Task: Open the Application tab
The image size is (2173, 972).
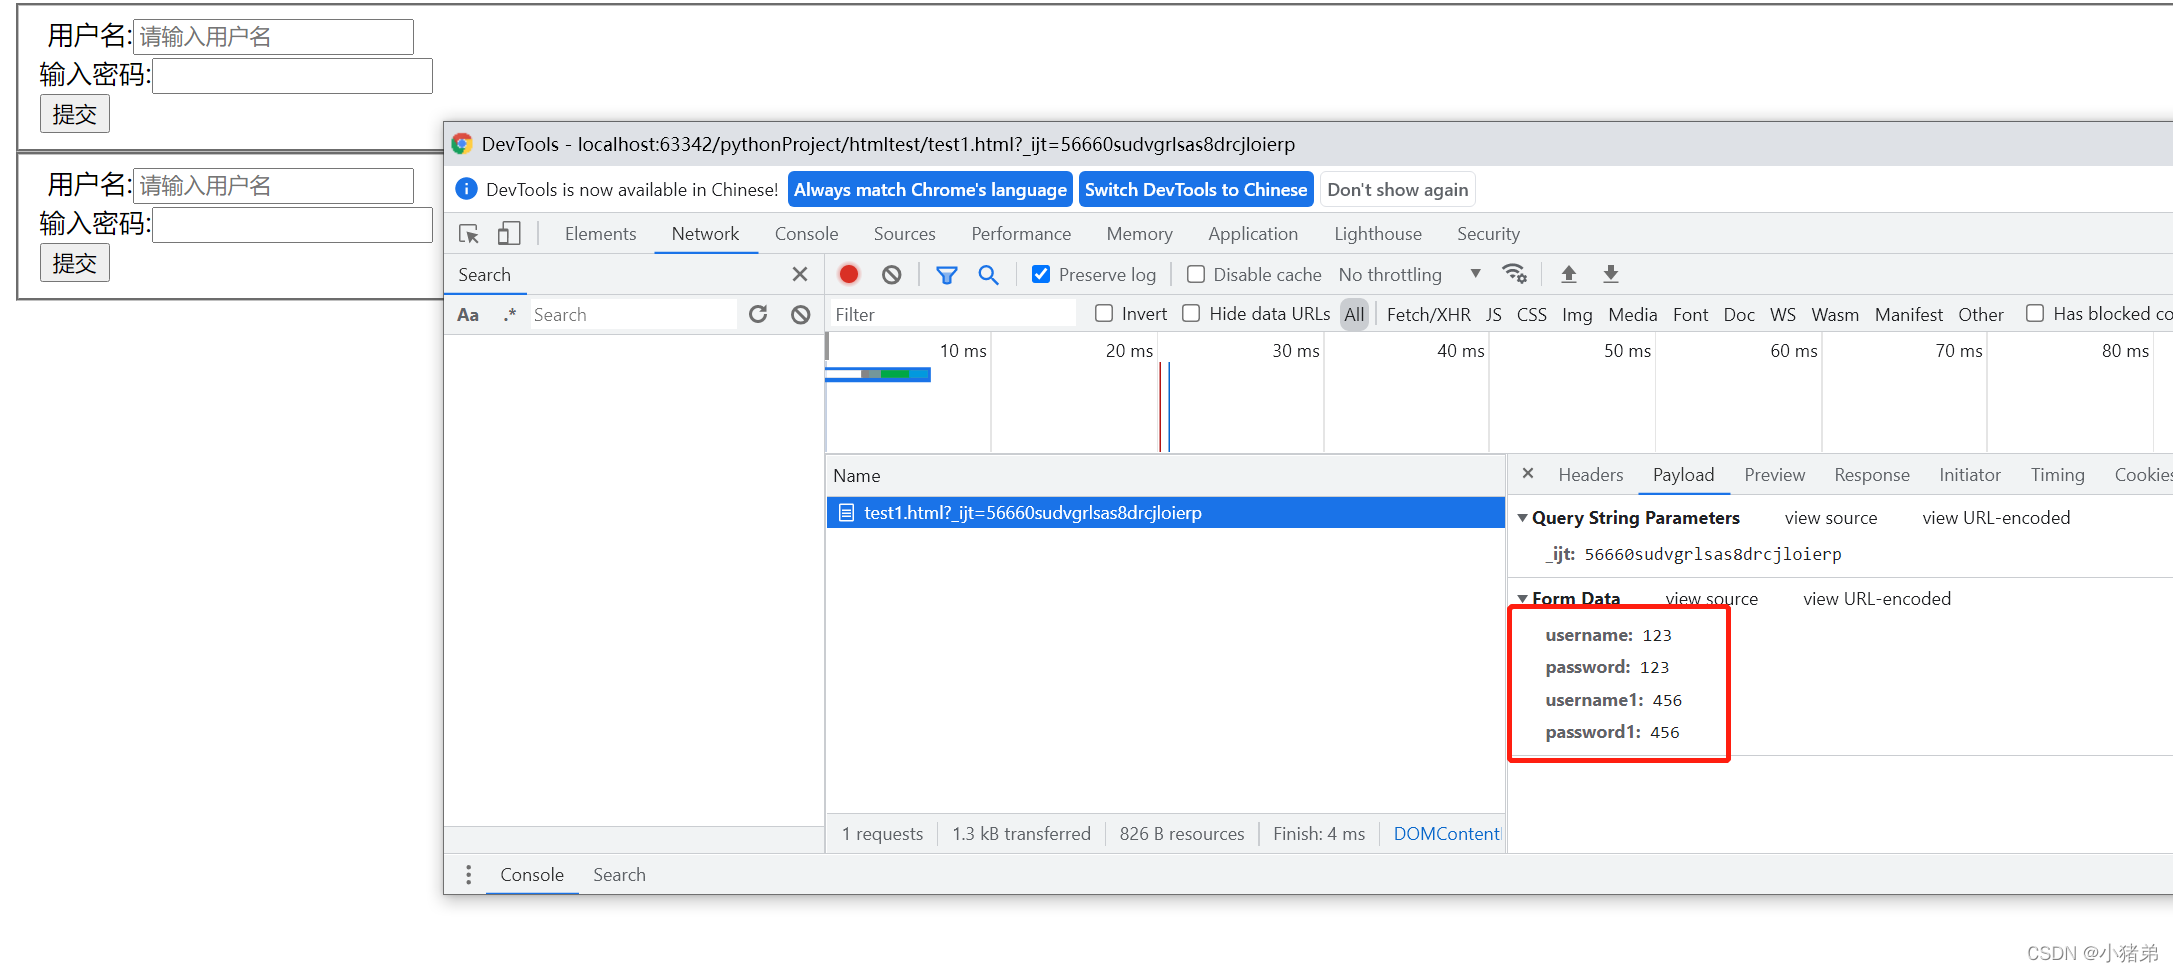Action: [x=1253, y=234]
